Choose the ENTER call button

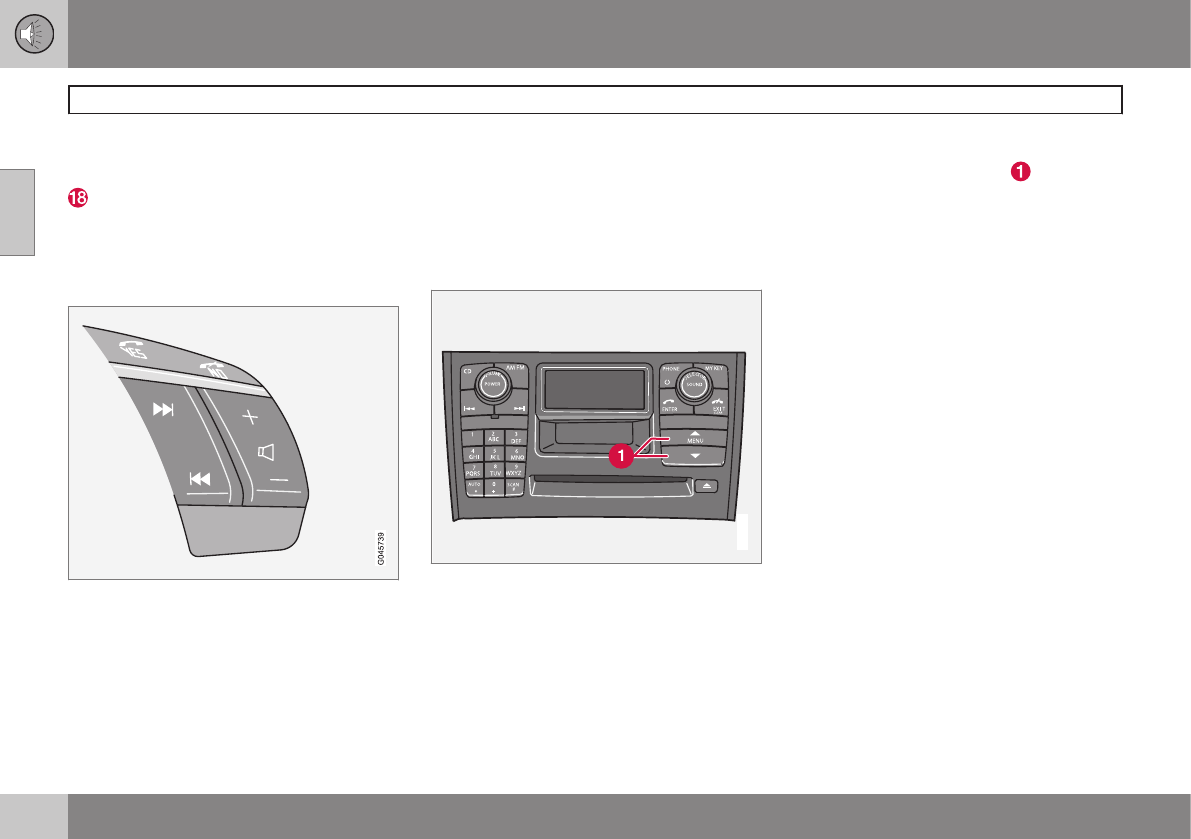coord(669,405)
